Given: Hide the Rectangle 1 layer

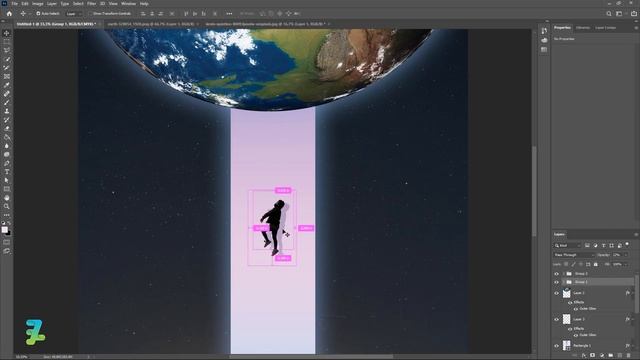Looking at the screenshot, I should [556, 346].
